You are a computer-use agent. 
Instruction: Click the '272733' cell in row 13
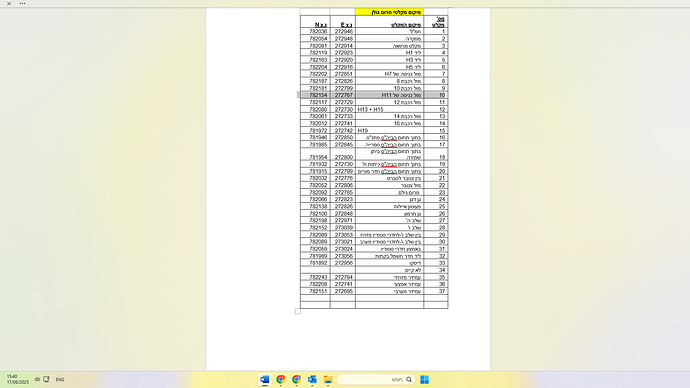[343, 117]
